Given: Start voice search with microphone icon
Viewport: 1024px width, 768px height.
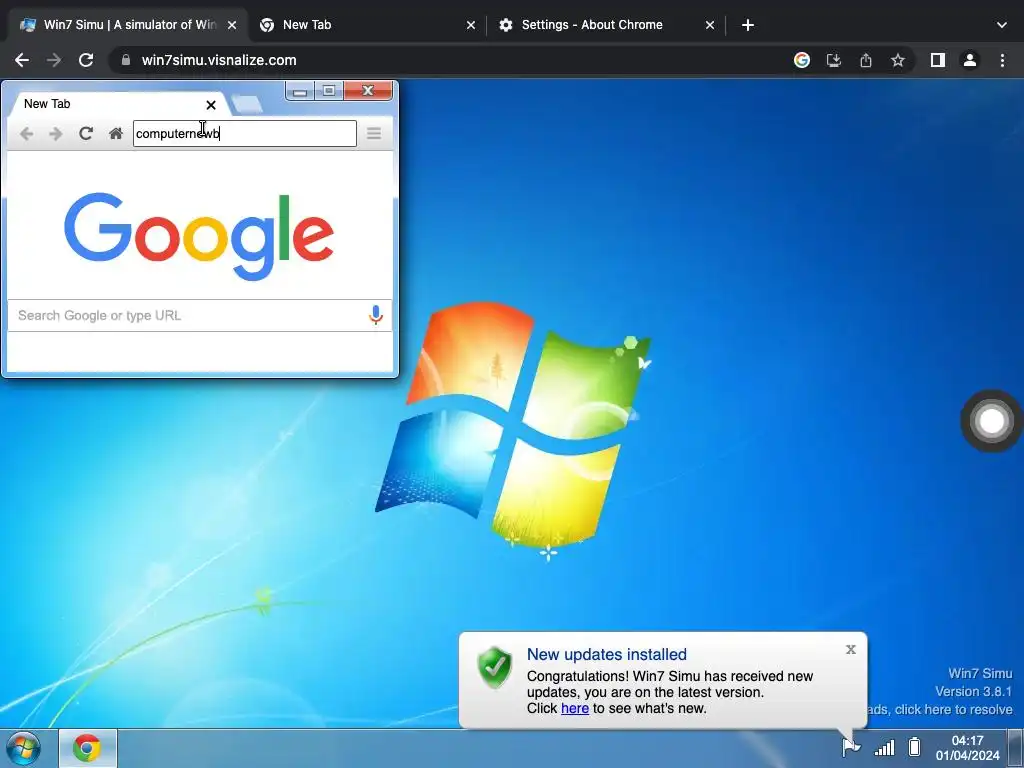Looking at the screenshot, I should click(376, 315).
